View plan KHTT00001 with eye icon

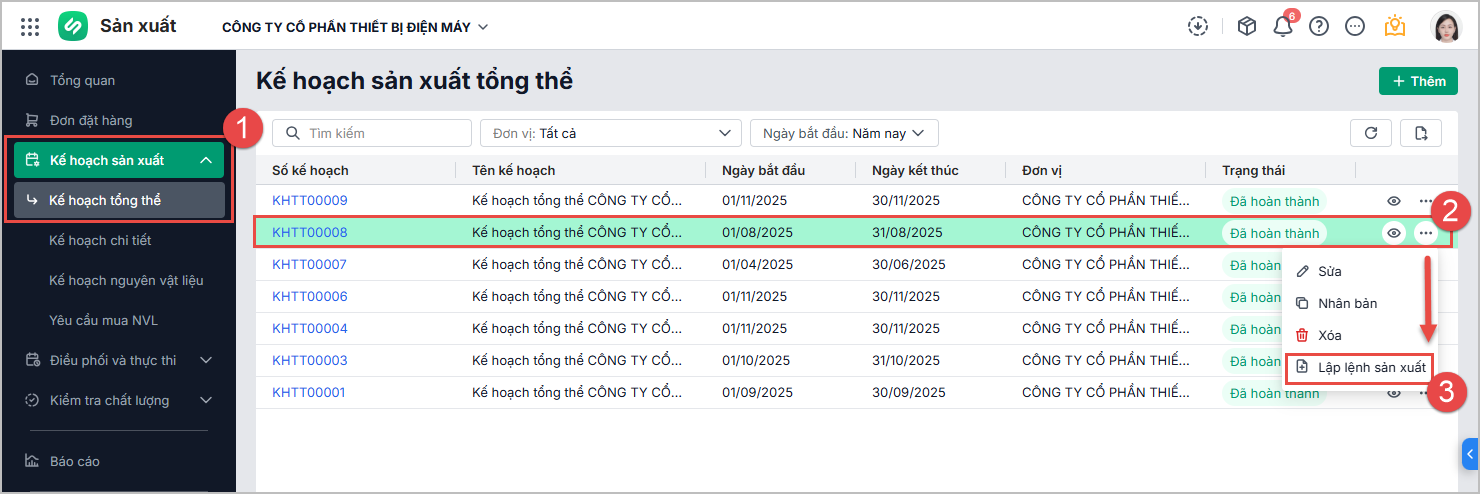point(1394,393)
